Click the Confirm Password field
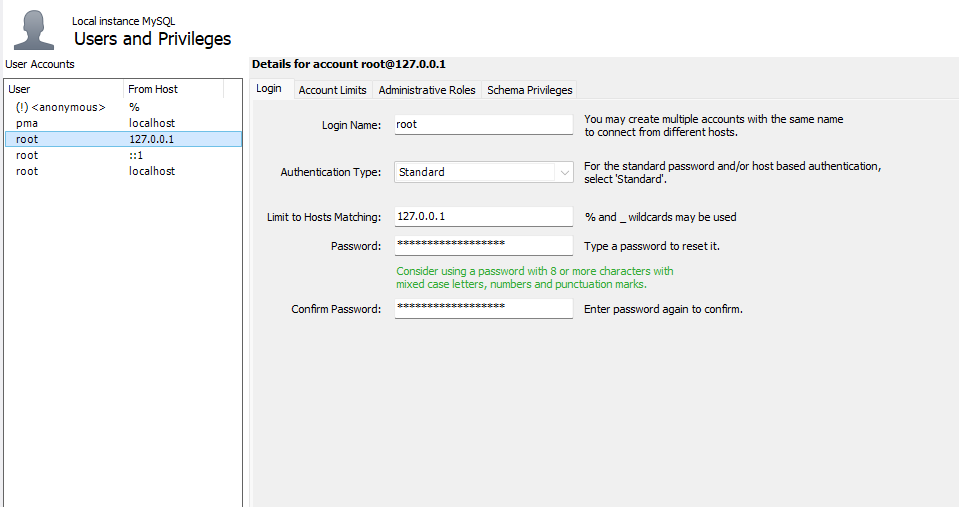 [483, 309]
